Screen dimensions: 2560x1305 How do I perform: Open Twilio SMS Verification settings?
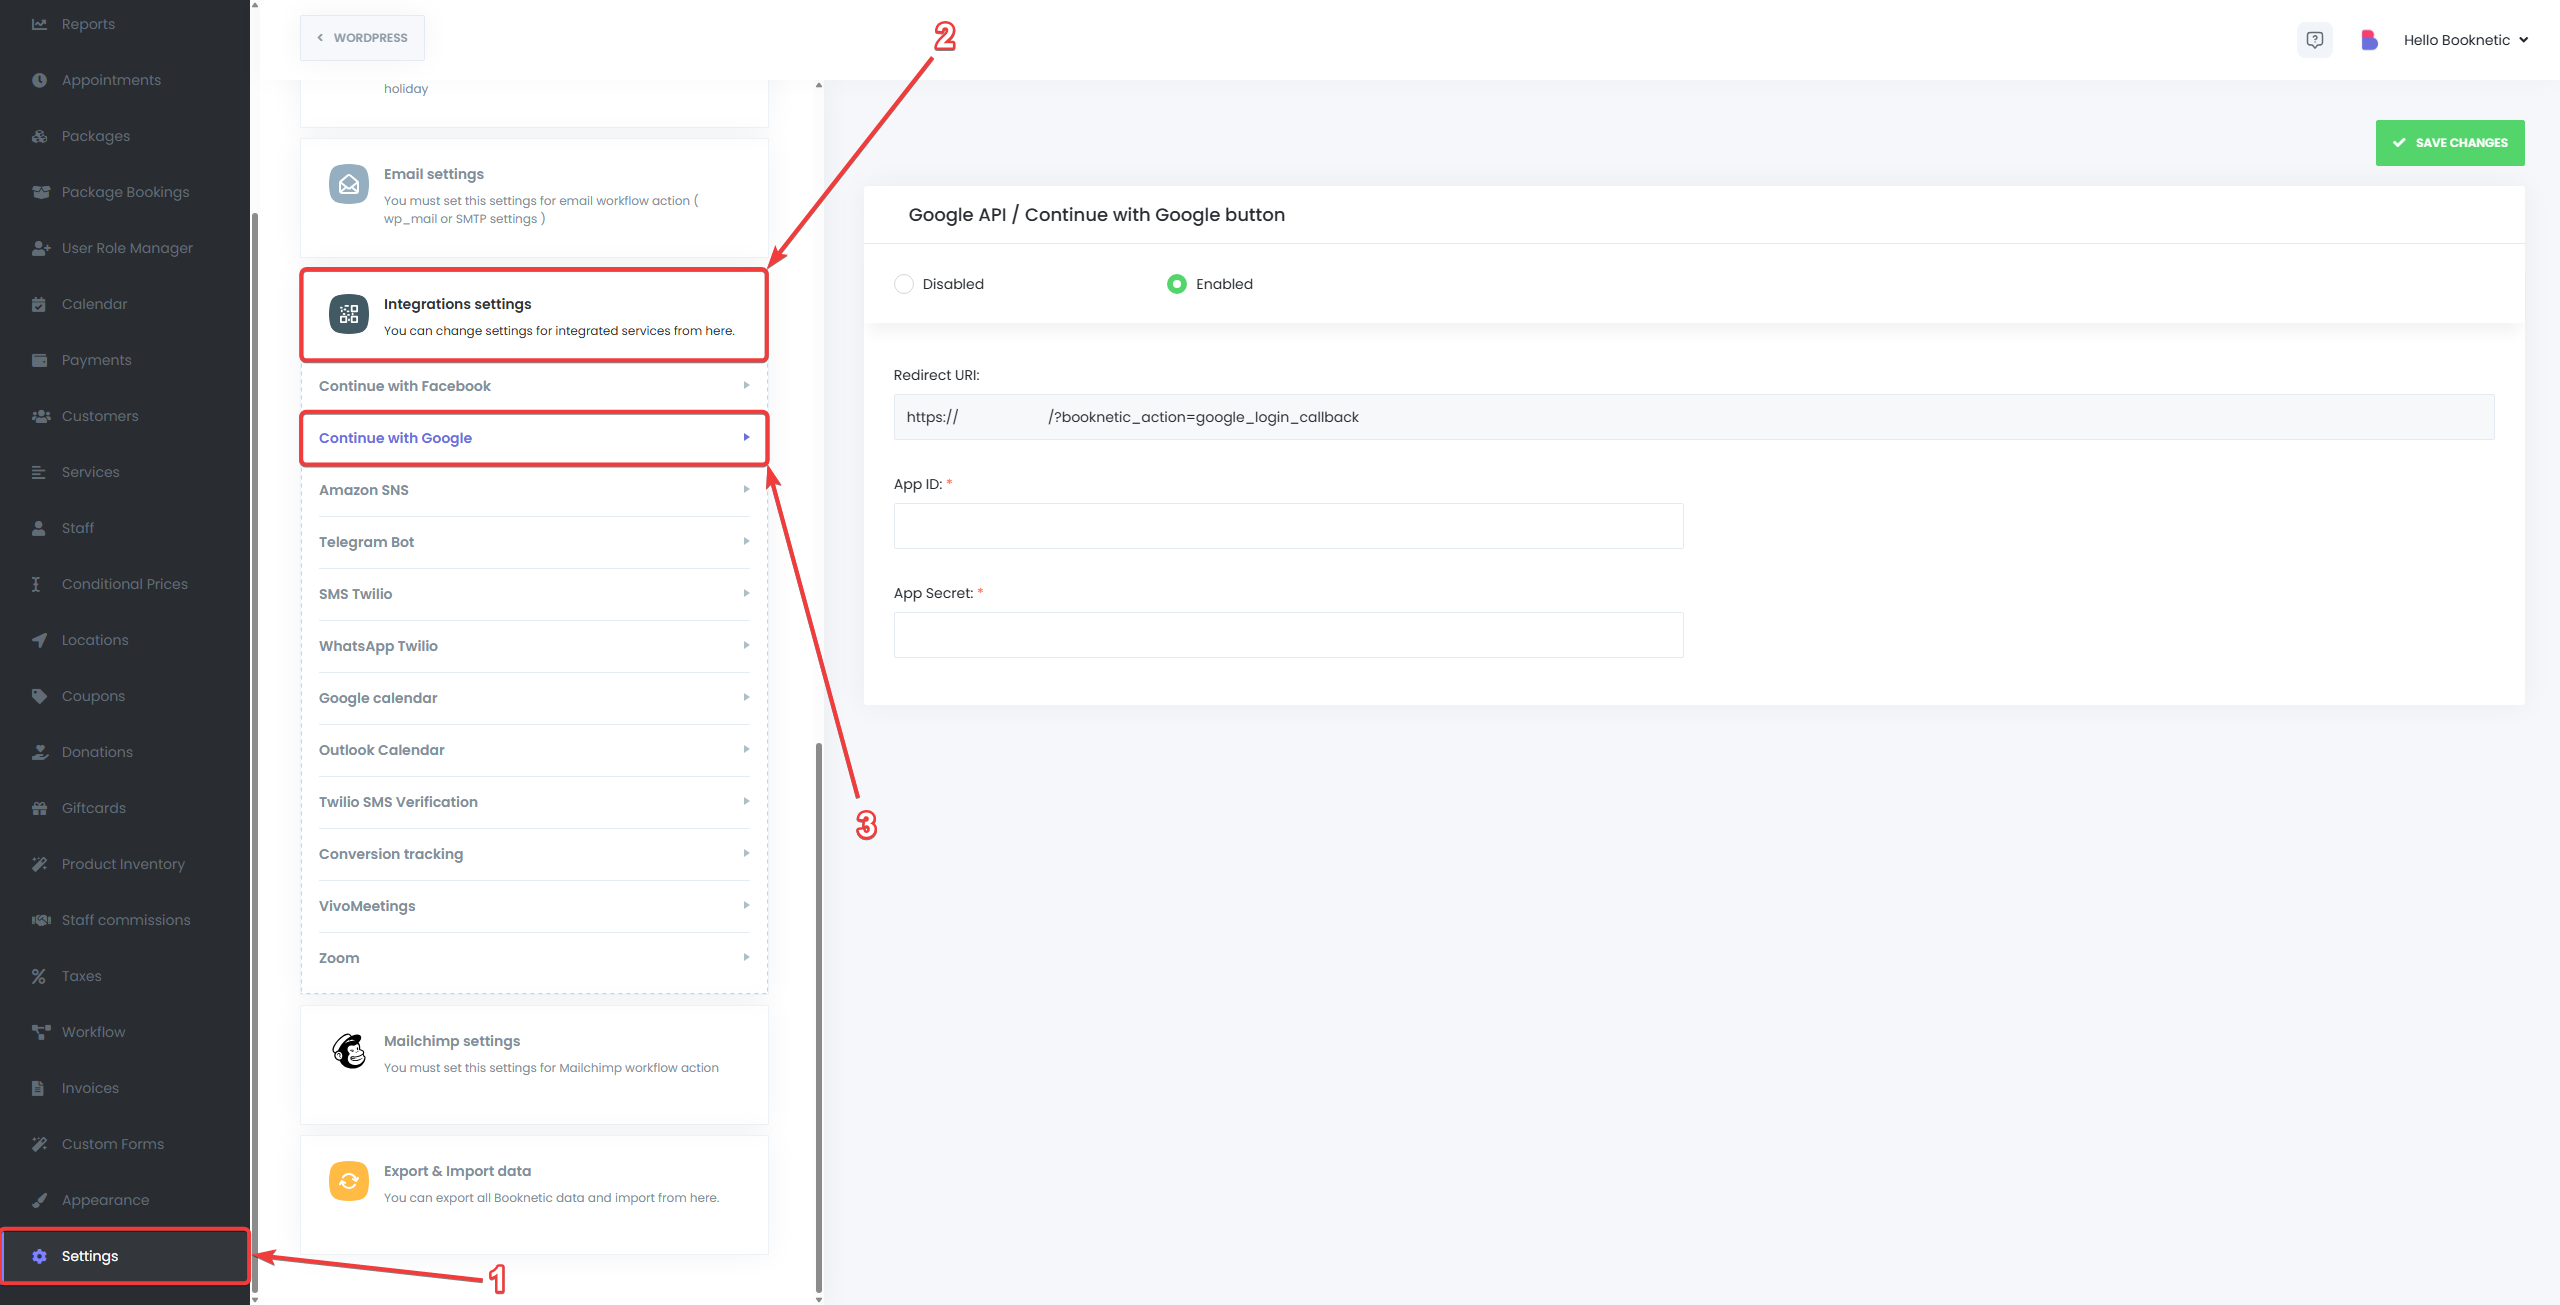point(534,802)
